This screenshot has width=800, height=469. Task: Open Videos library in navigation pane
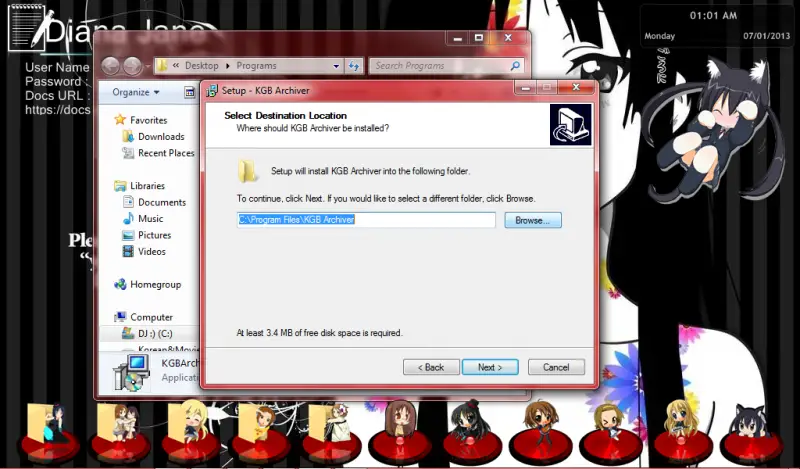(152, 252)
